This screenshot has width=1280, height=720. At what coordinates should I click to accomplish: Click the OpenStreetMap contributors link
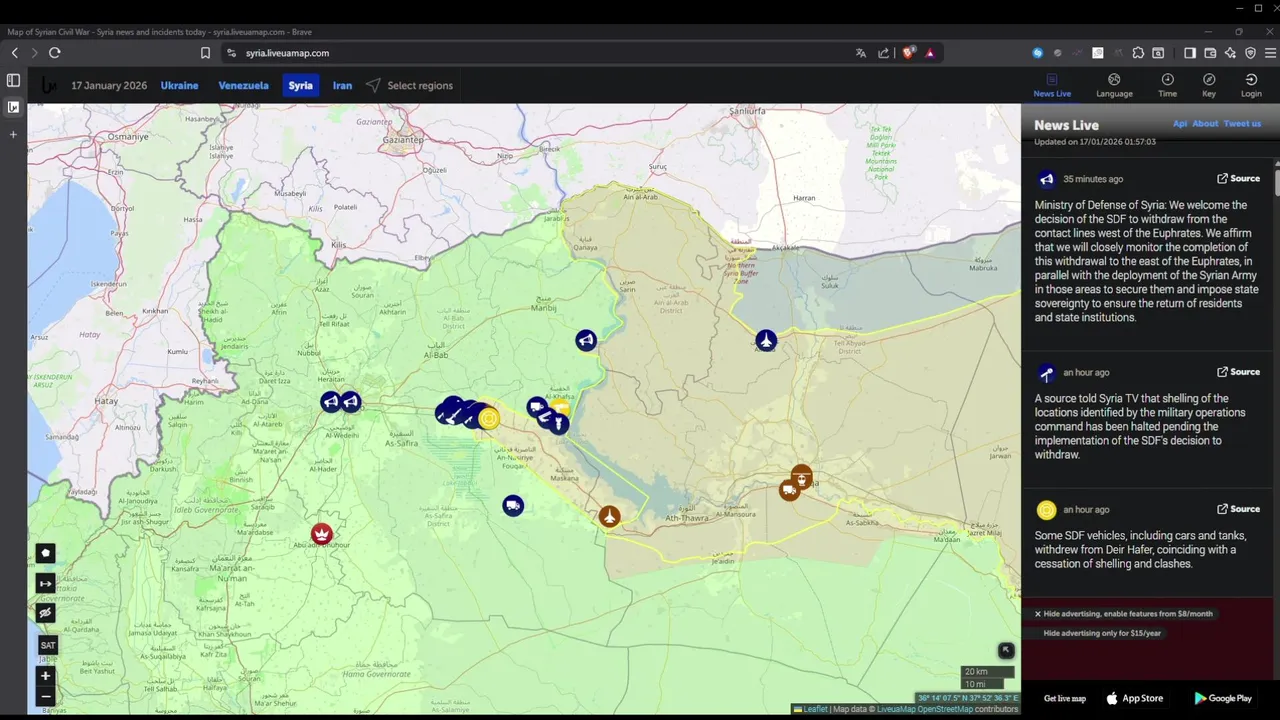(945, 709)
